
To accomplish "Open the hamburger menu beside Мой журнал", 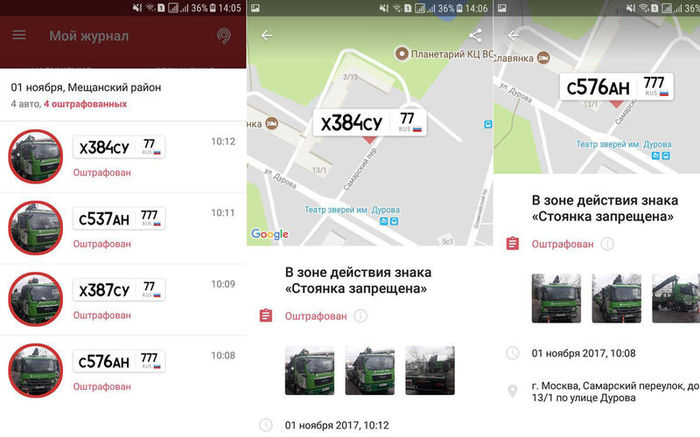I will click(19, 36).
